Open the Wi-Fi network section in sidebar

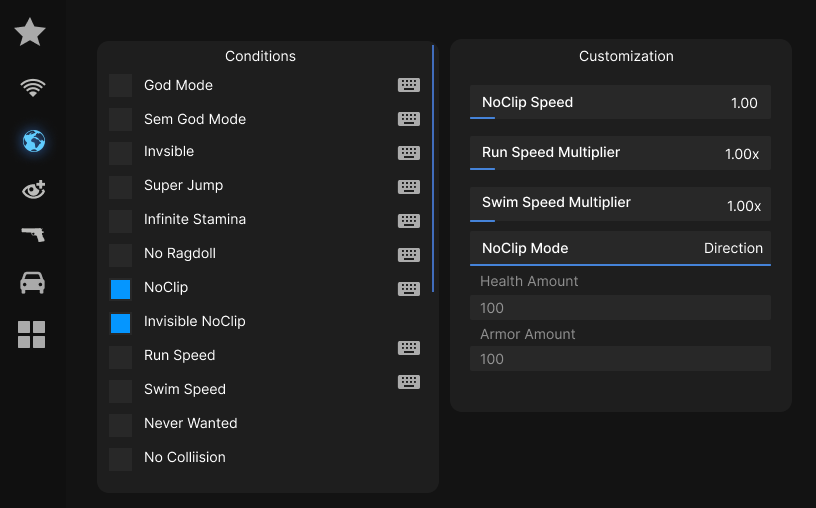point(33,88)
